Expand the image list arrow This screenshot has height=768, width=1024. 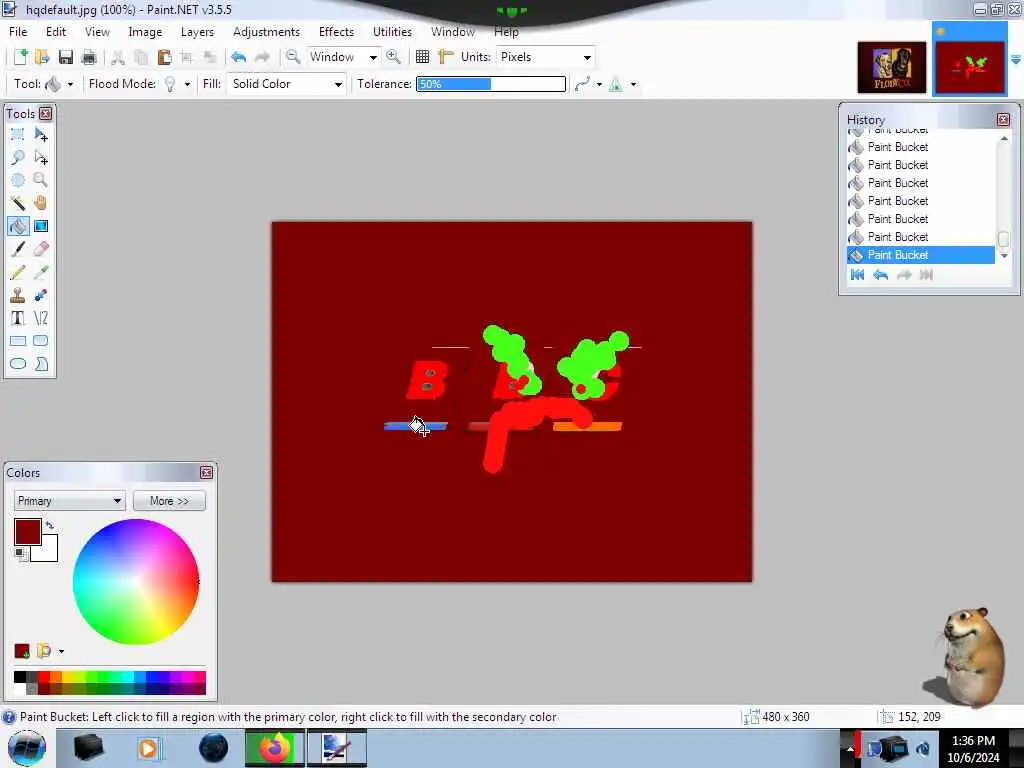[1016, 59]
